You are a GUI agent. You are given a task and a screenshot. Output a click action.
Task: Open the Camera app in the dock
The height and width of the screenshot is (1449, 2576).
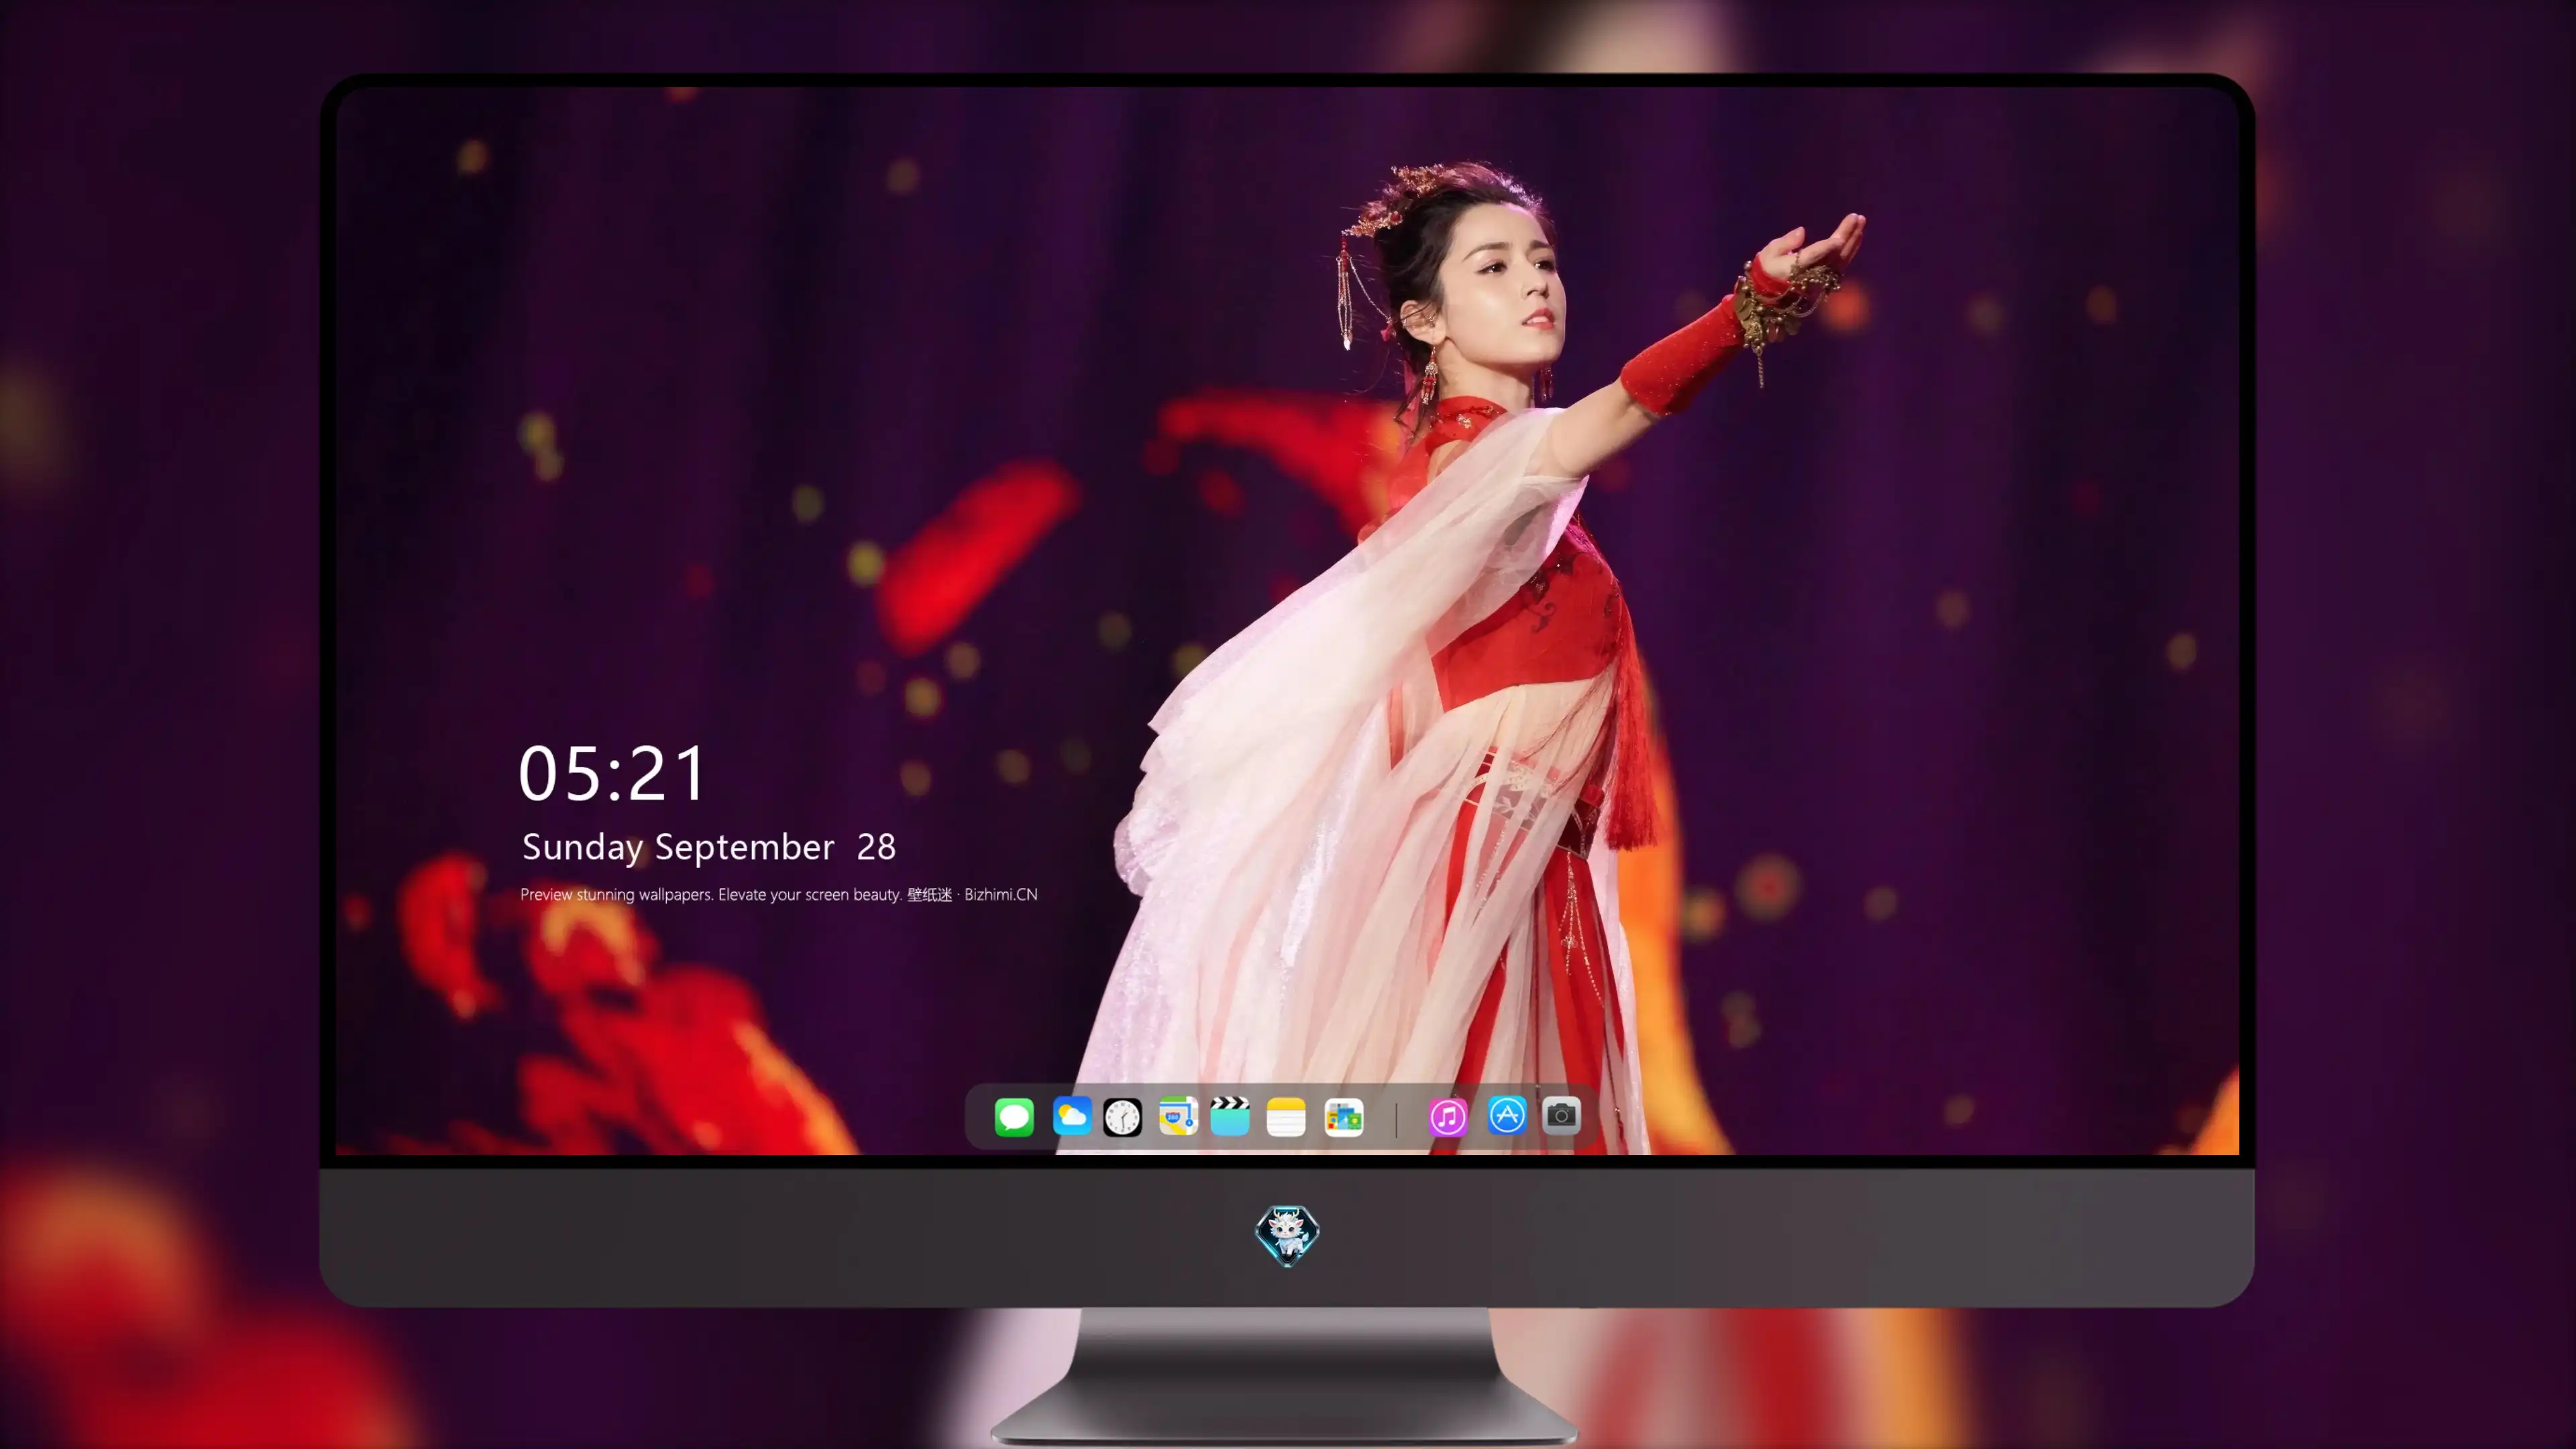click(x=1561, y=1116)
